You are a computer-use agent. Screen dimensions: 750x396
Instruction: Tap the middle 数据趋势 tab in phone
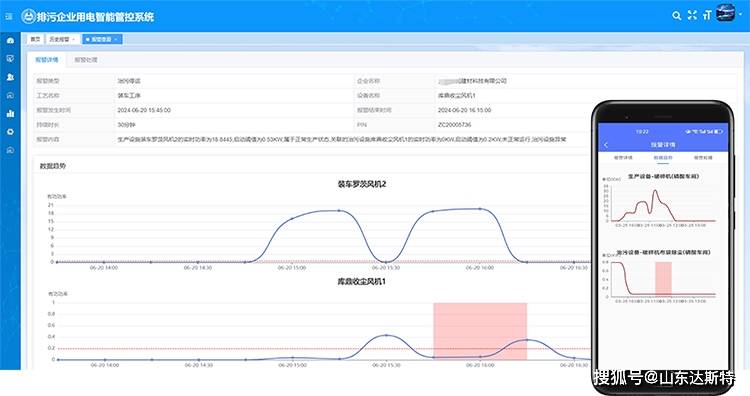tap(663, 157)
